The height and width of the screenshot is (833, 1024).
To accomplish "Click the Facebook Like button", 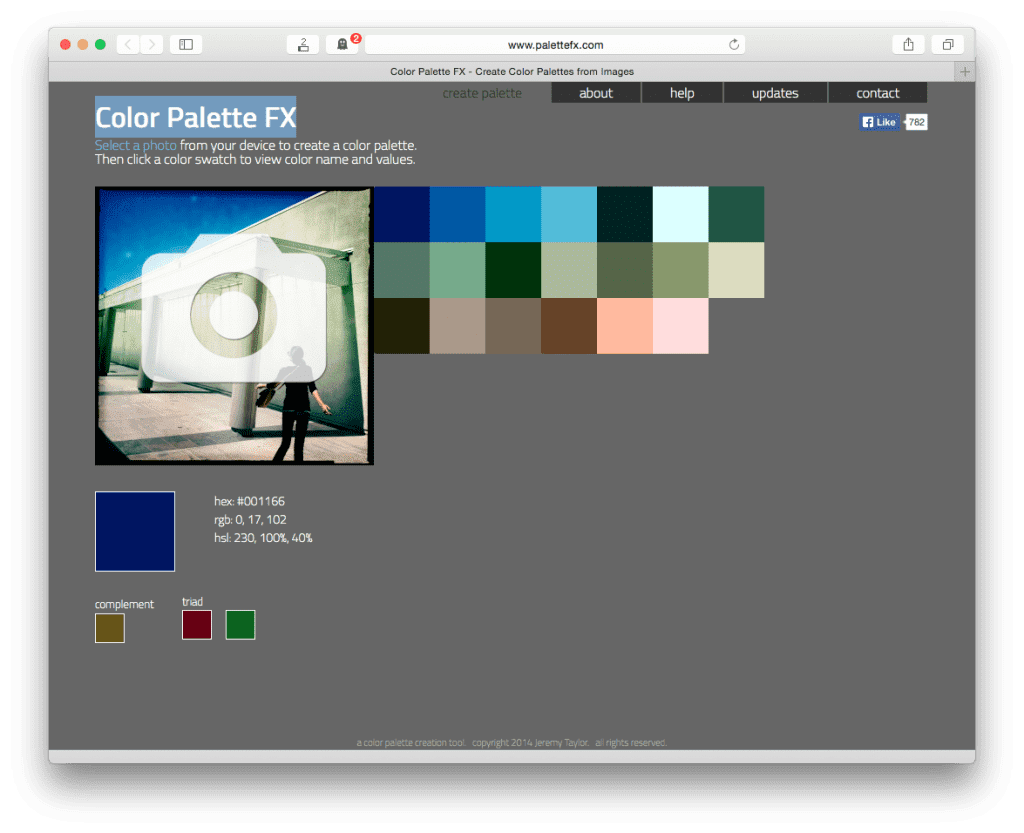I will tap(880, 122).
